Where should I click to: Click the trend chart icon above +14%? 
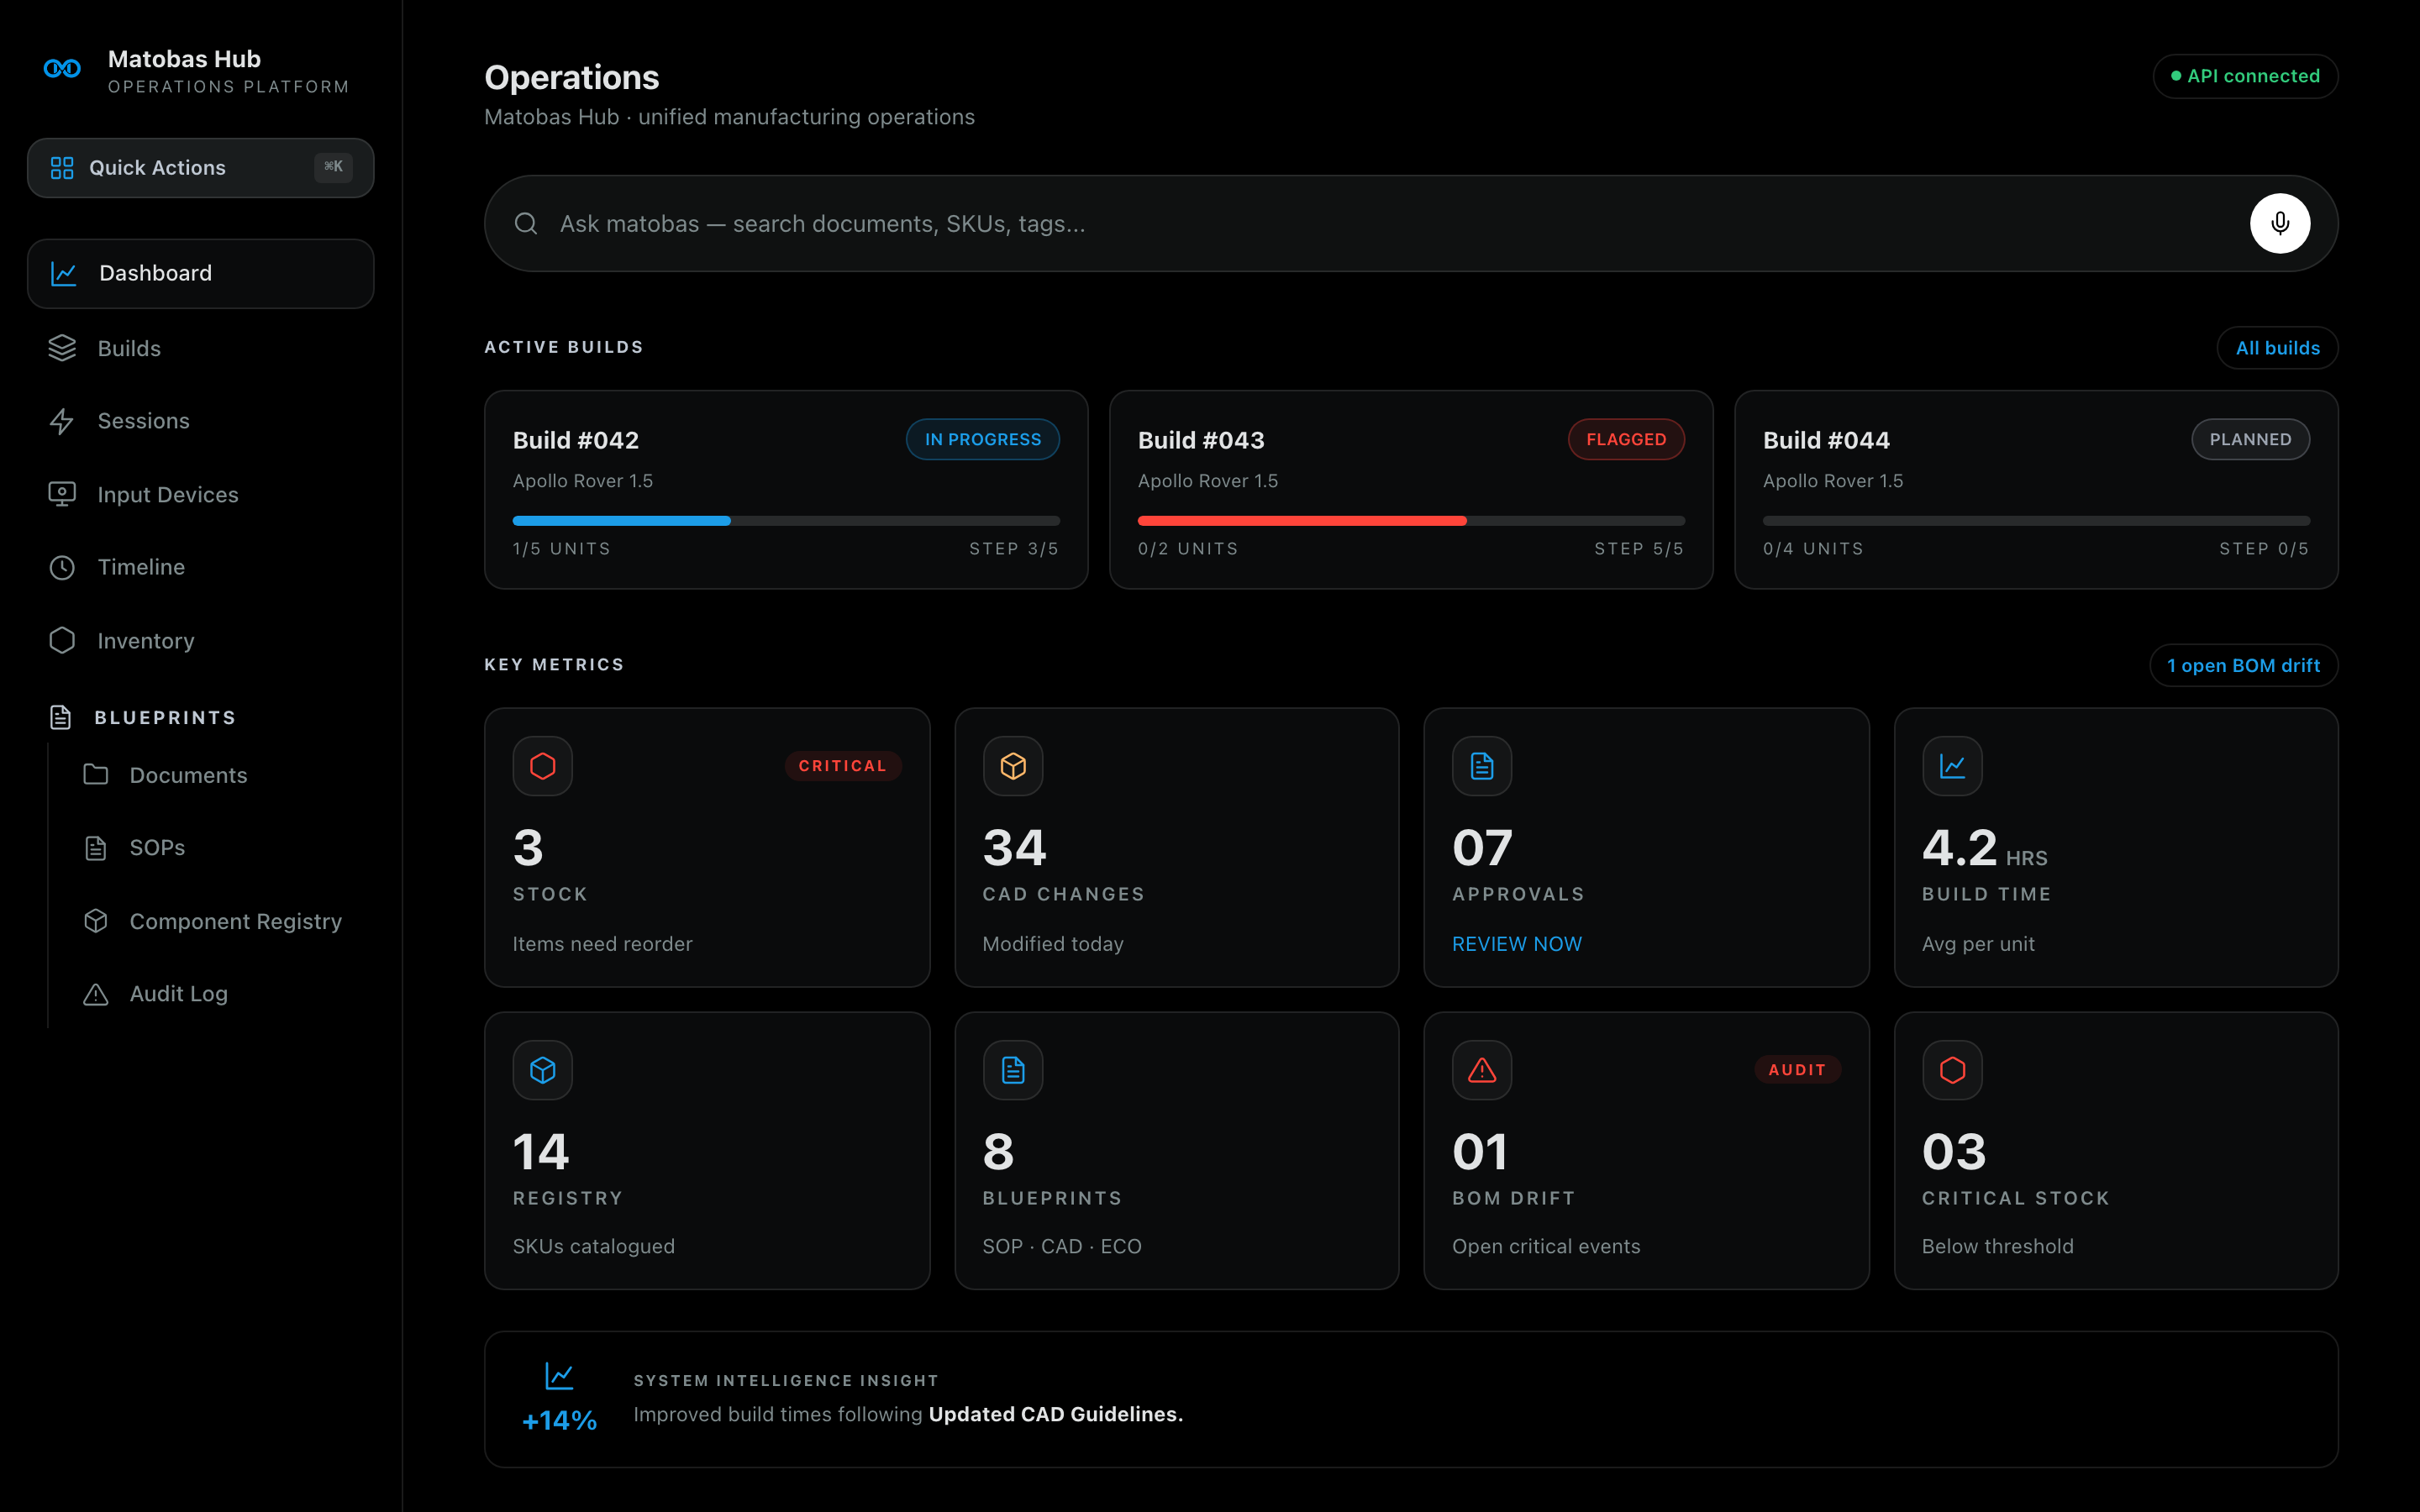pyautogui.click(x=559, y=1376)
